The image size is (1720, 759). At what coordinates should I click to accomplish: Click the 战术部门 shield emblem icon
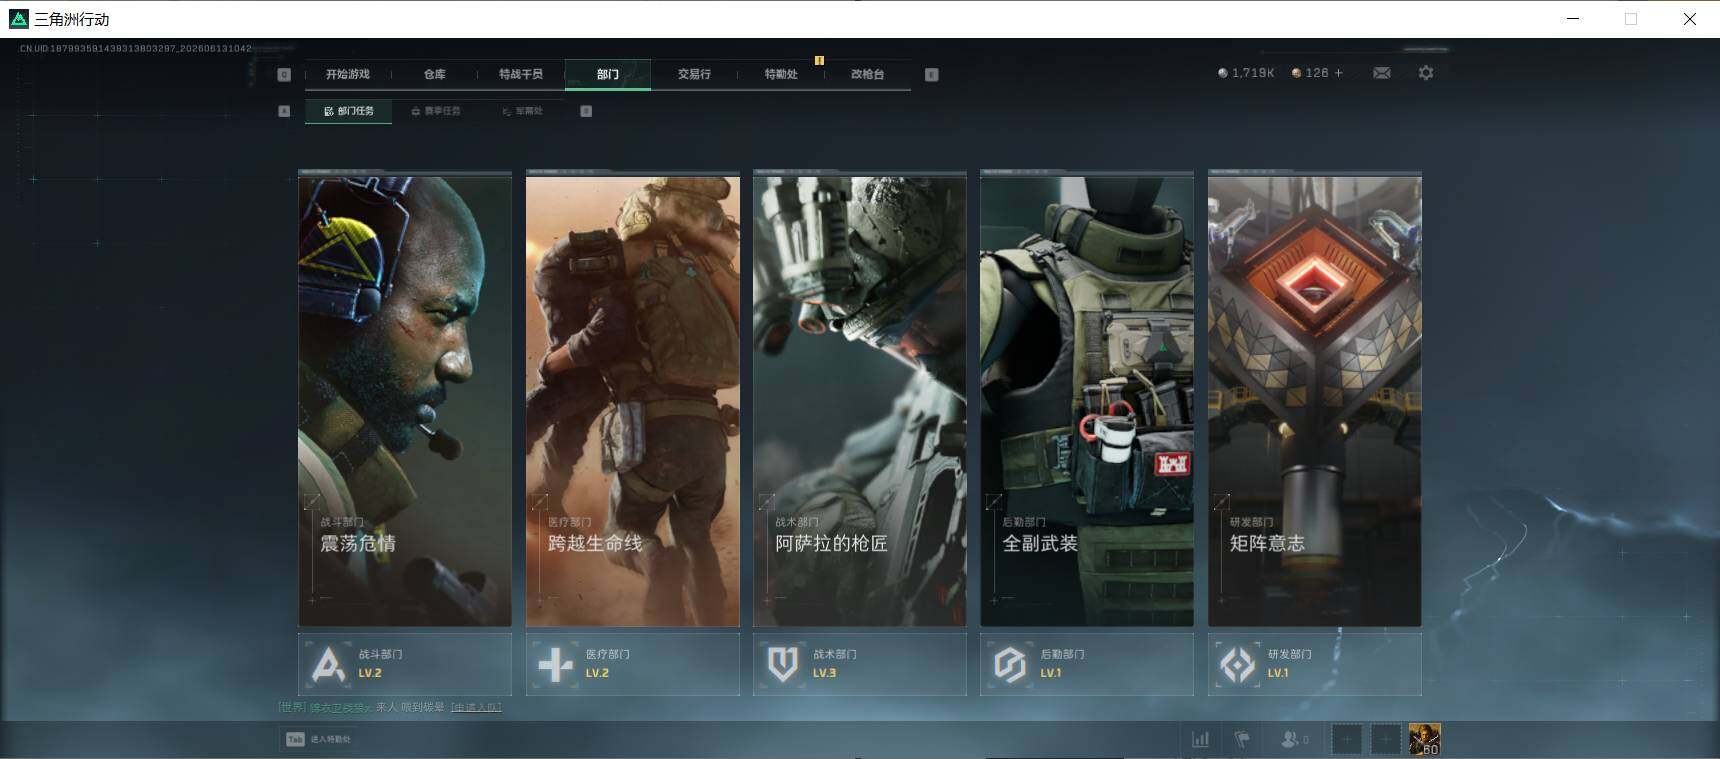[x=783, y=665]
